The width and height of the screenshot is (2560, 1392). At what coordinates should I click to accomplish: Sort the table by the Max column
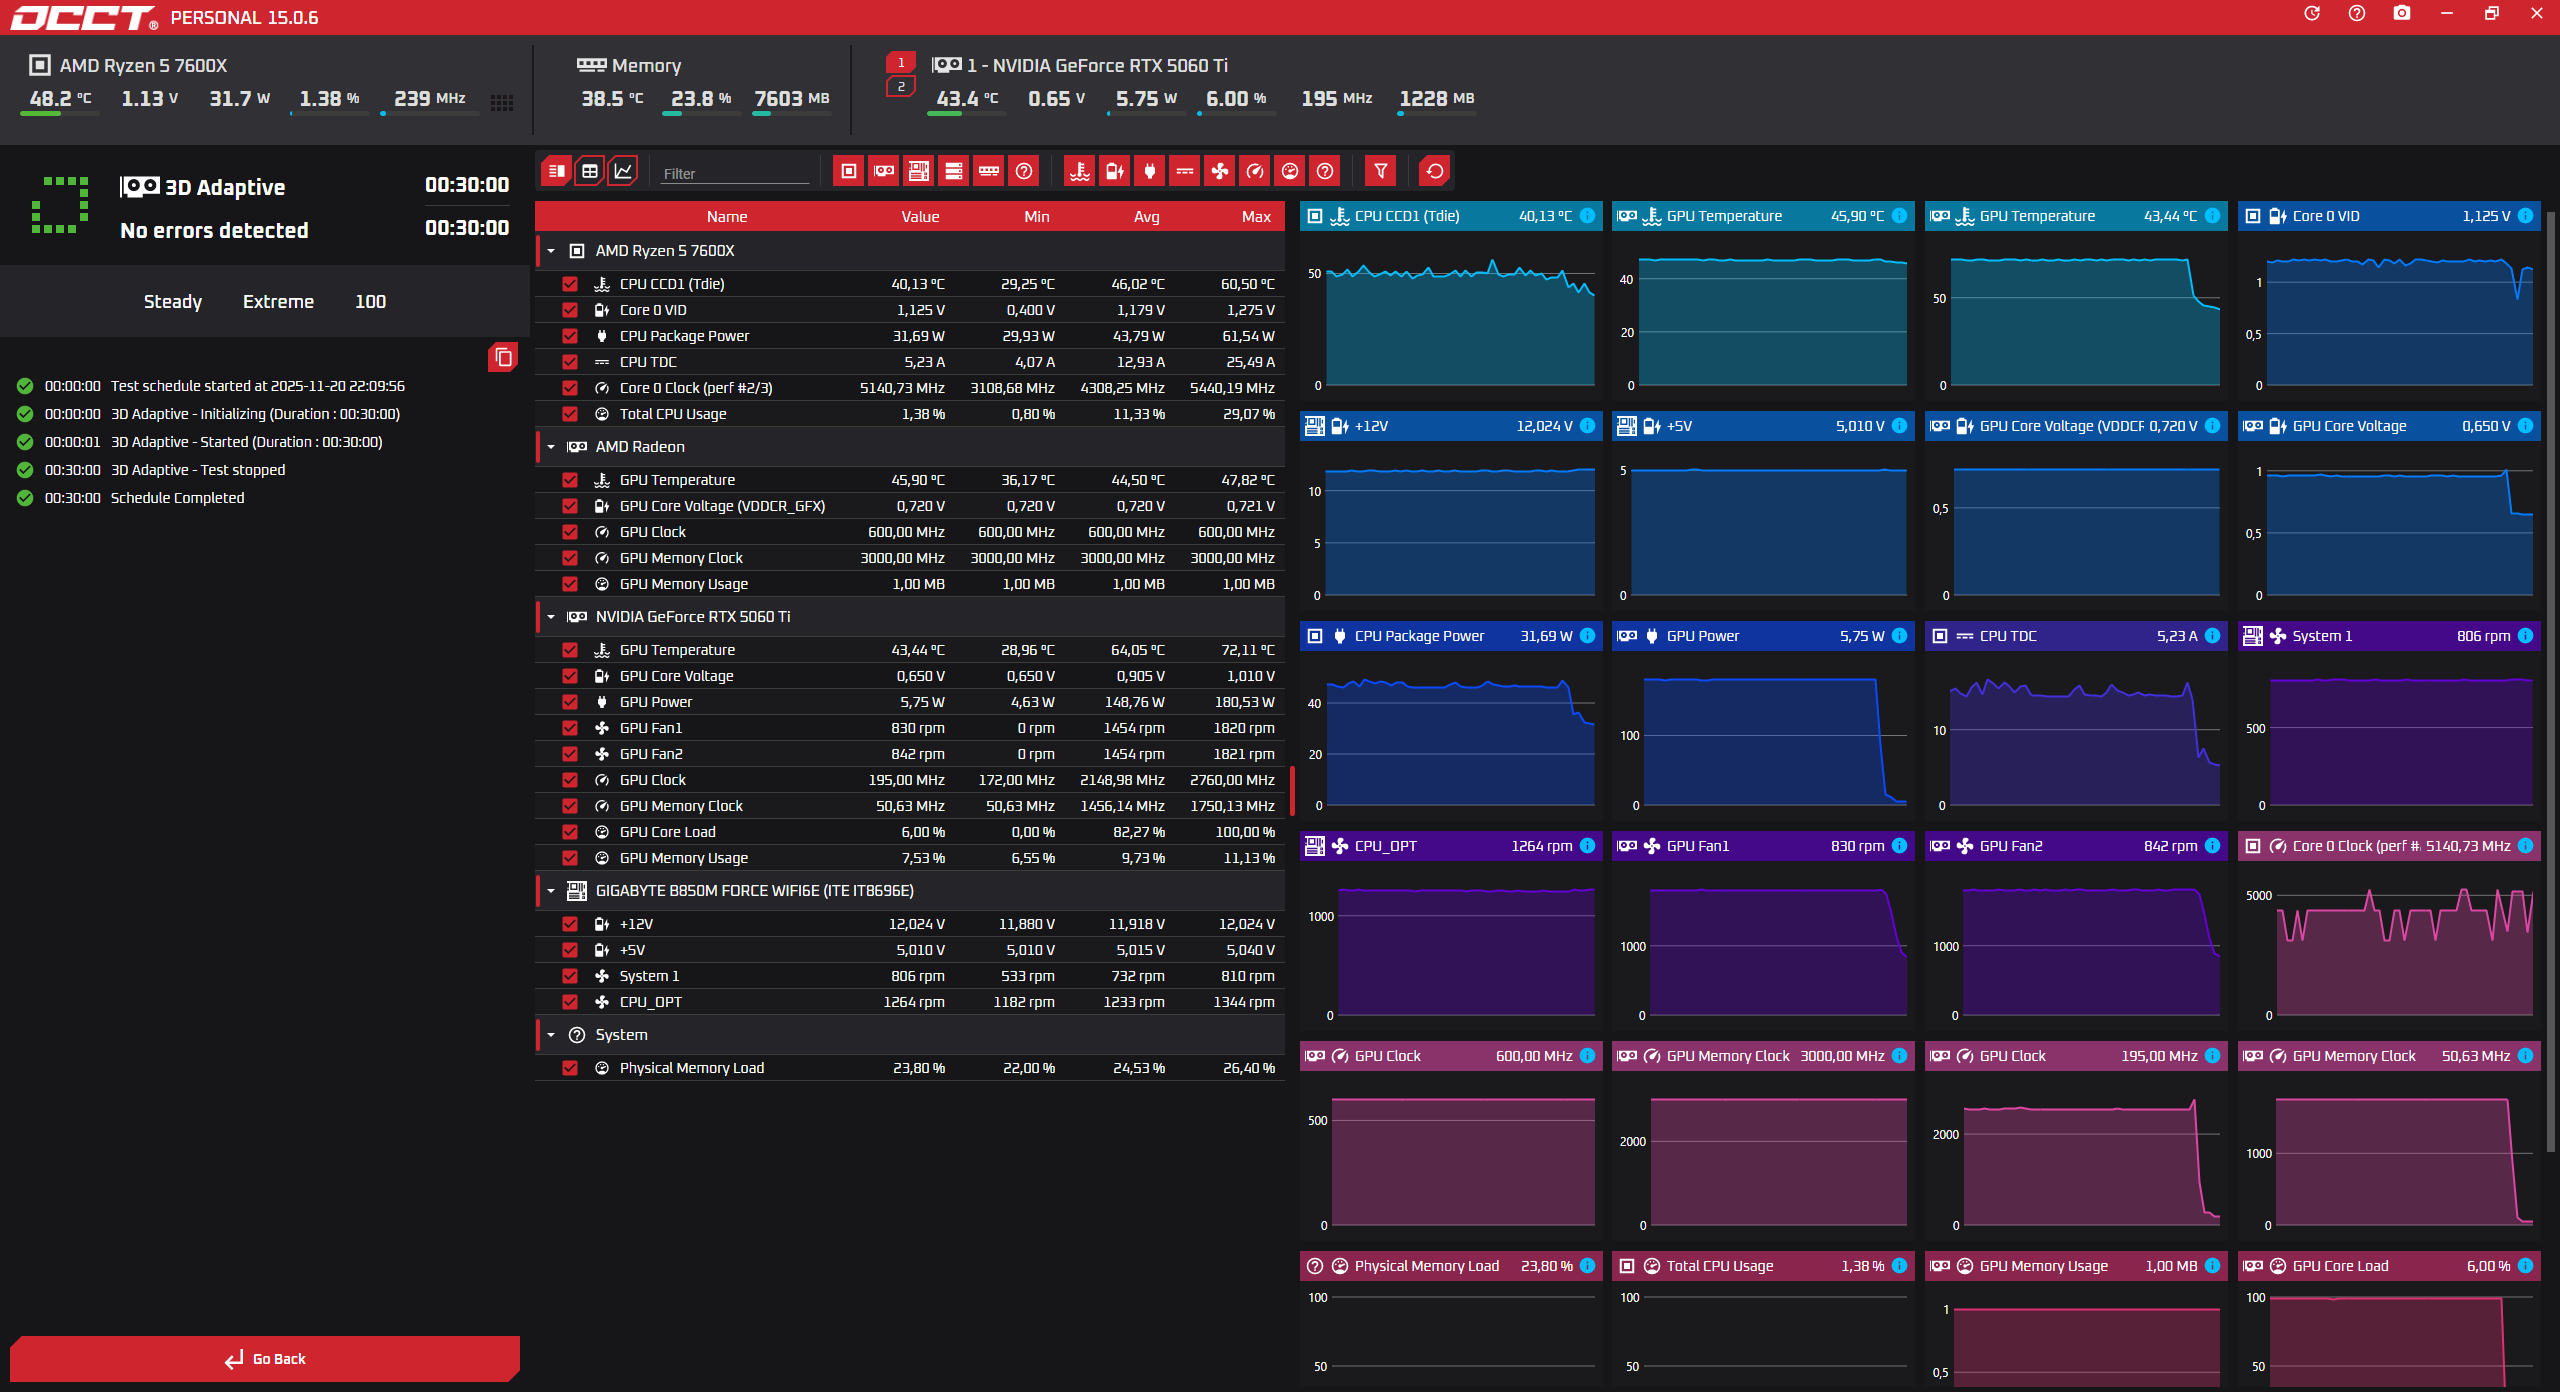(1256, 217)
